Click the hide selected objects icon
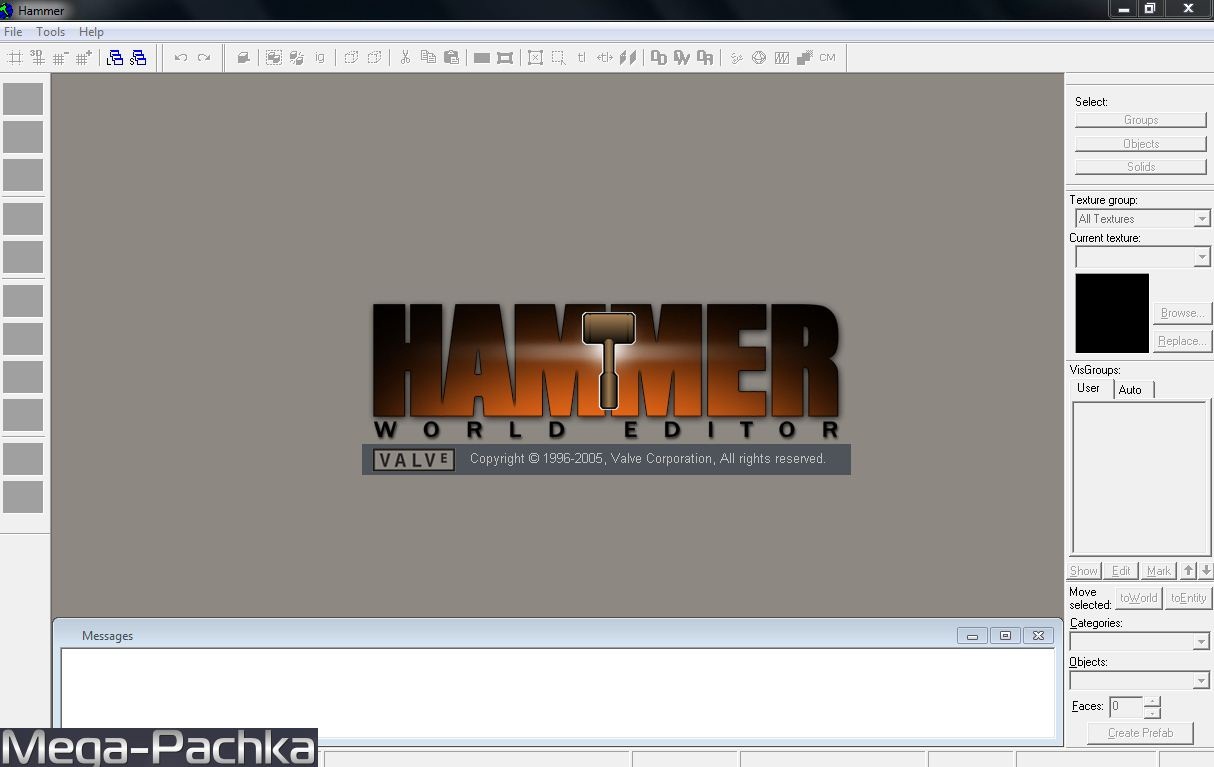1214x767 pixels. click(x=351, y=58)
